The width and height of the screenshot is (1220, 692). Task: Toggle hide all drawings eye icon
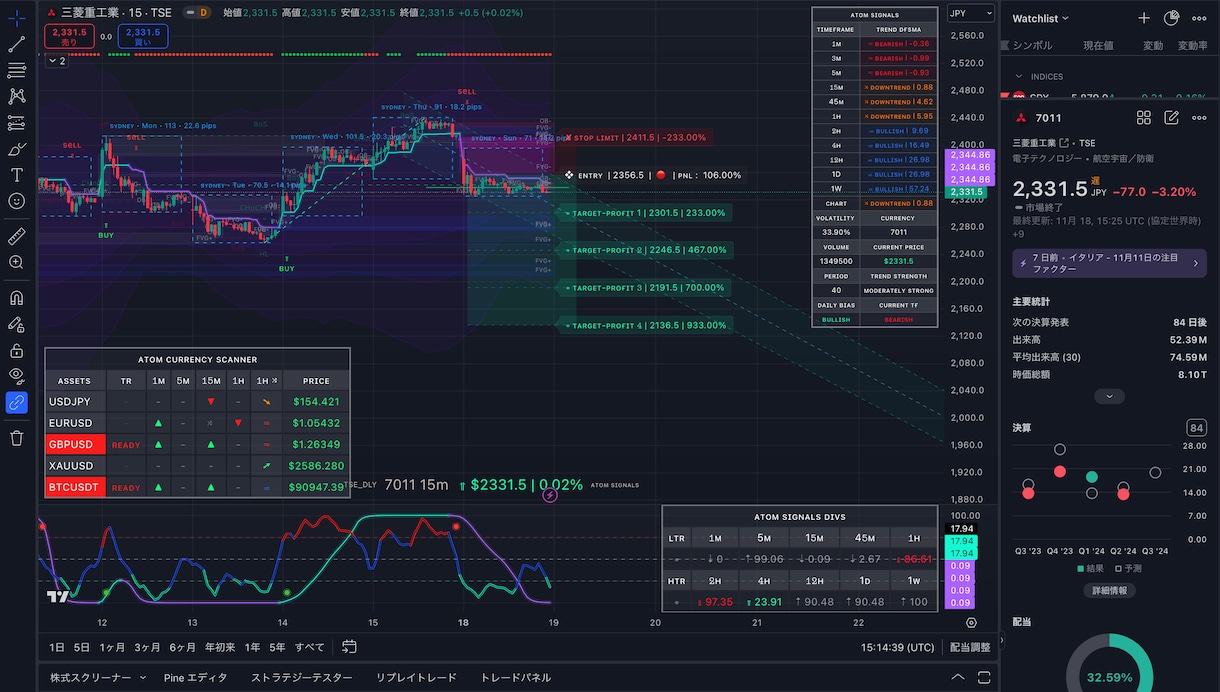(x=16, y=376)
